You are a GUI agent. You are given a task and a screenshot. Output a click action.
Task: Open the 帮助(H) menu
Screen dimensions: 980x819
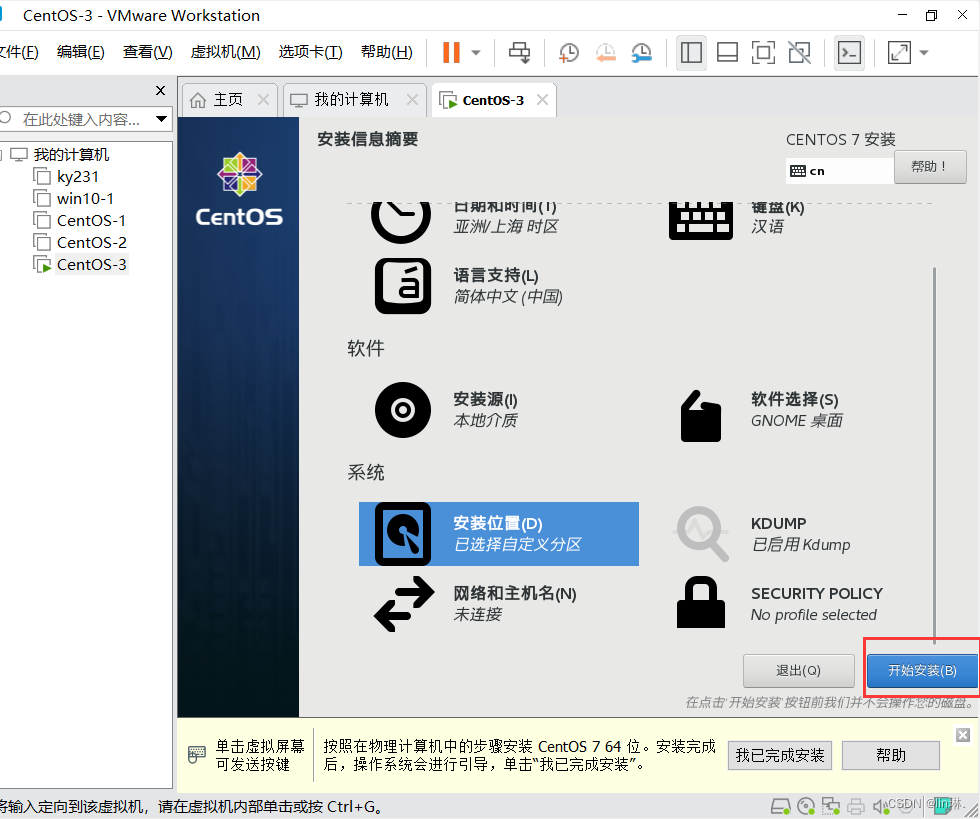tap(387, 52)
